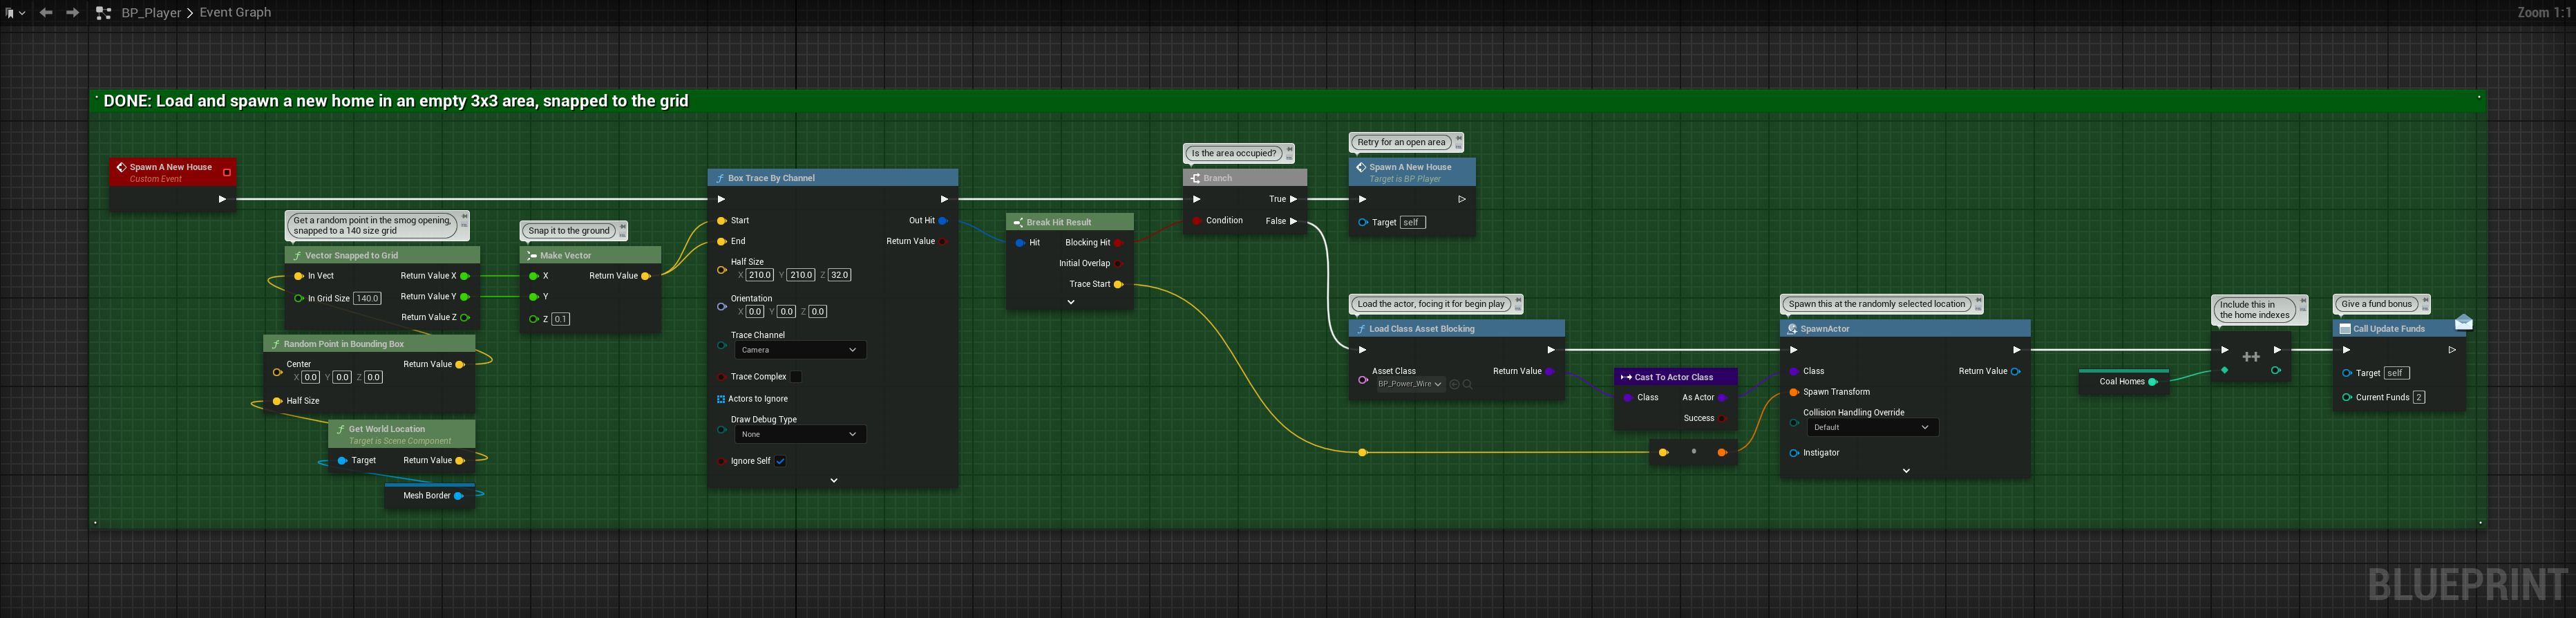Click BP_Player in the breadcrumb
The width and height of the screenshot is (2576, 618).
[151, 13]
